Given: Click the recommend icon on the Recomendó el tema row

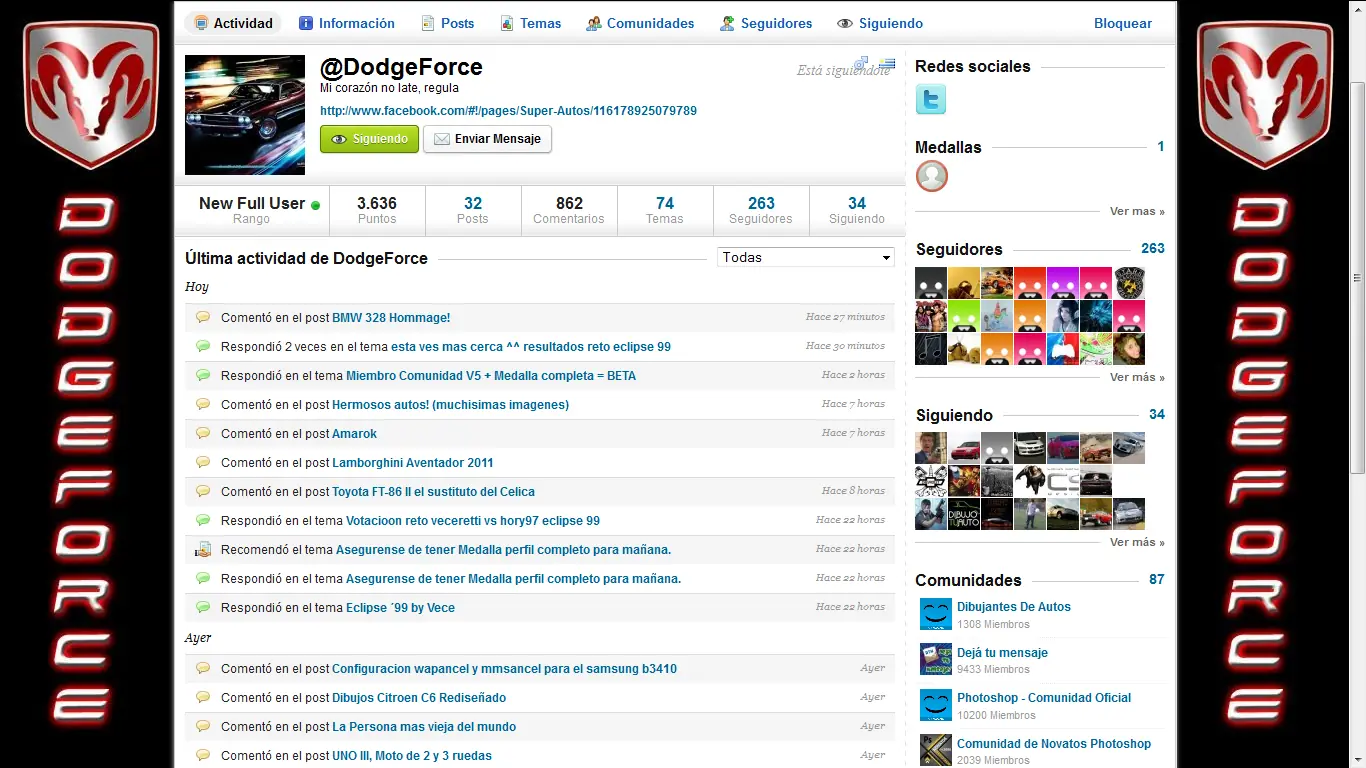Looking at the screenshot, I should pos(203,549).
